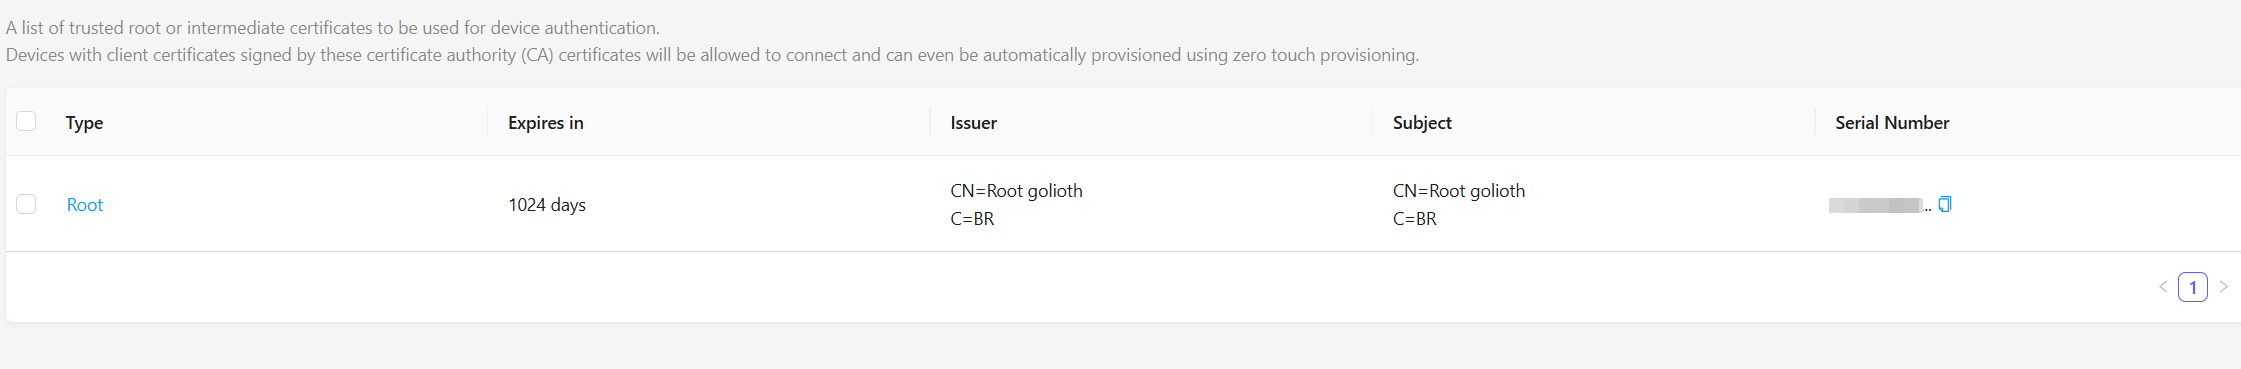Click the Expires in column header

pos(546,123)
